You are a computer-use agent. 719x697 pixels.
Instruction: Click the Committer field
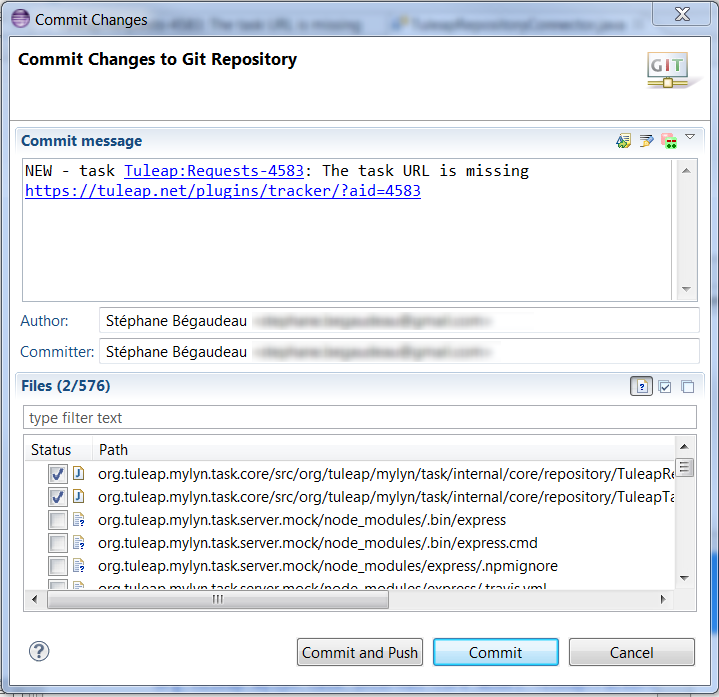pyautogui.click(x=399, y=351)
